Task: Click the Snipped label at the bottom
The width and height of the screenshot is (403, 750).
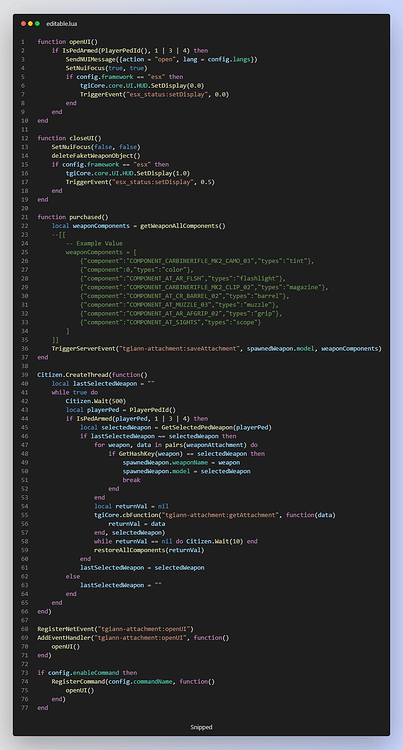Action: [x=201, y=727]
